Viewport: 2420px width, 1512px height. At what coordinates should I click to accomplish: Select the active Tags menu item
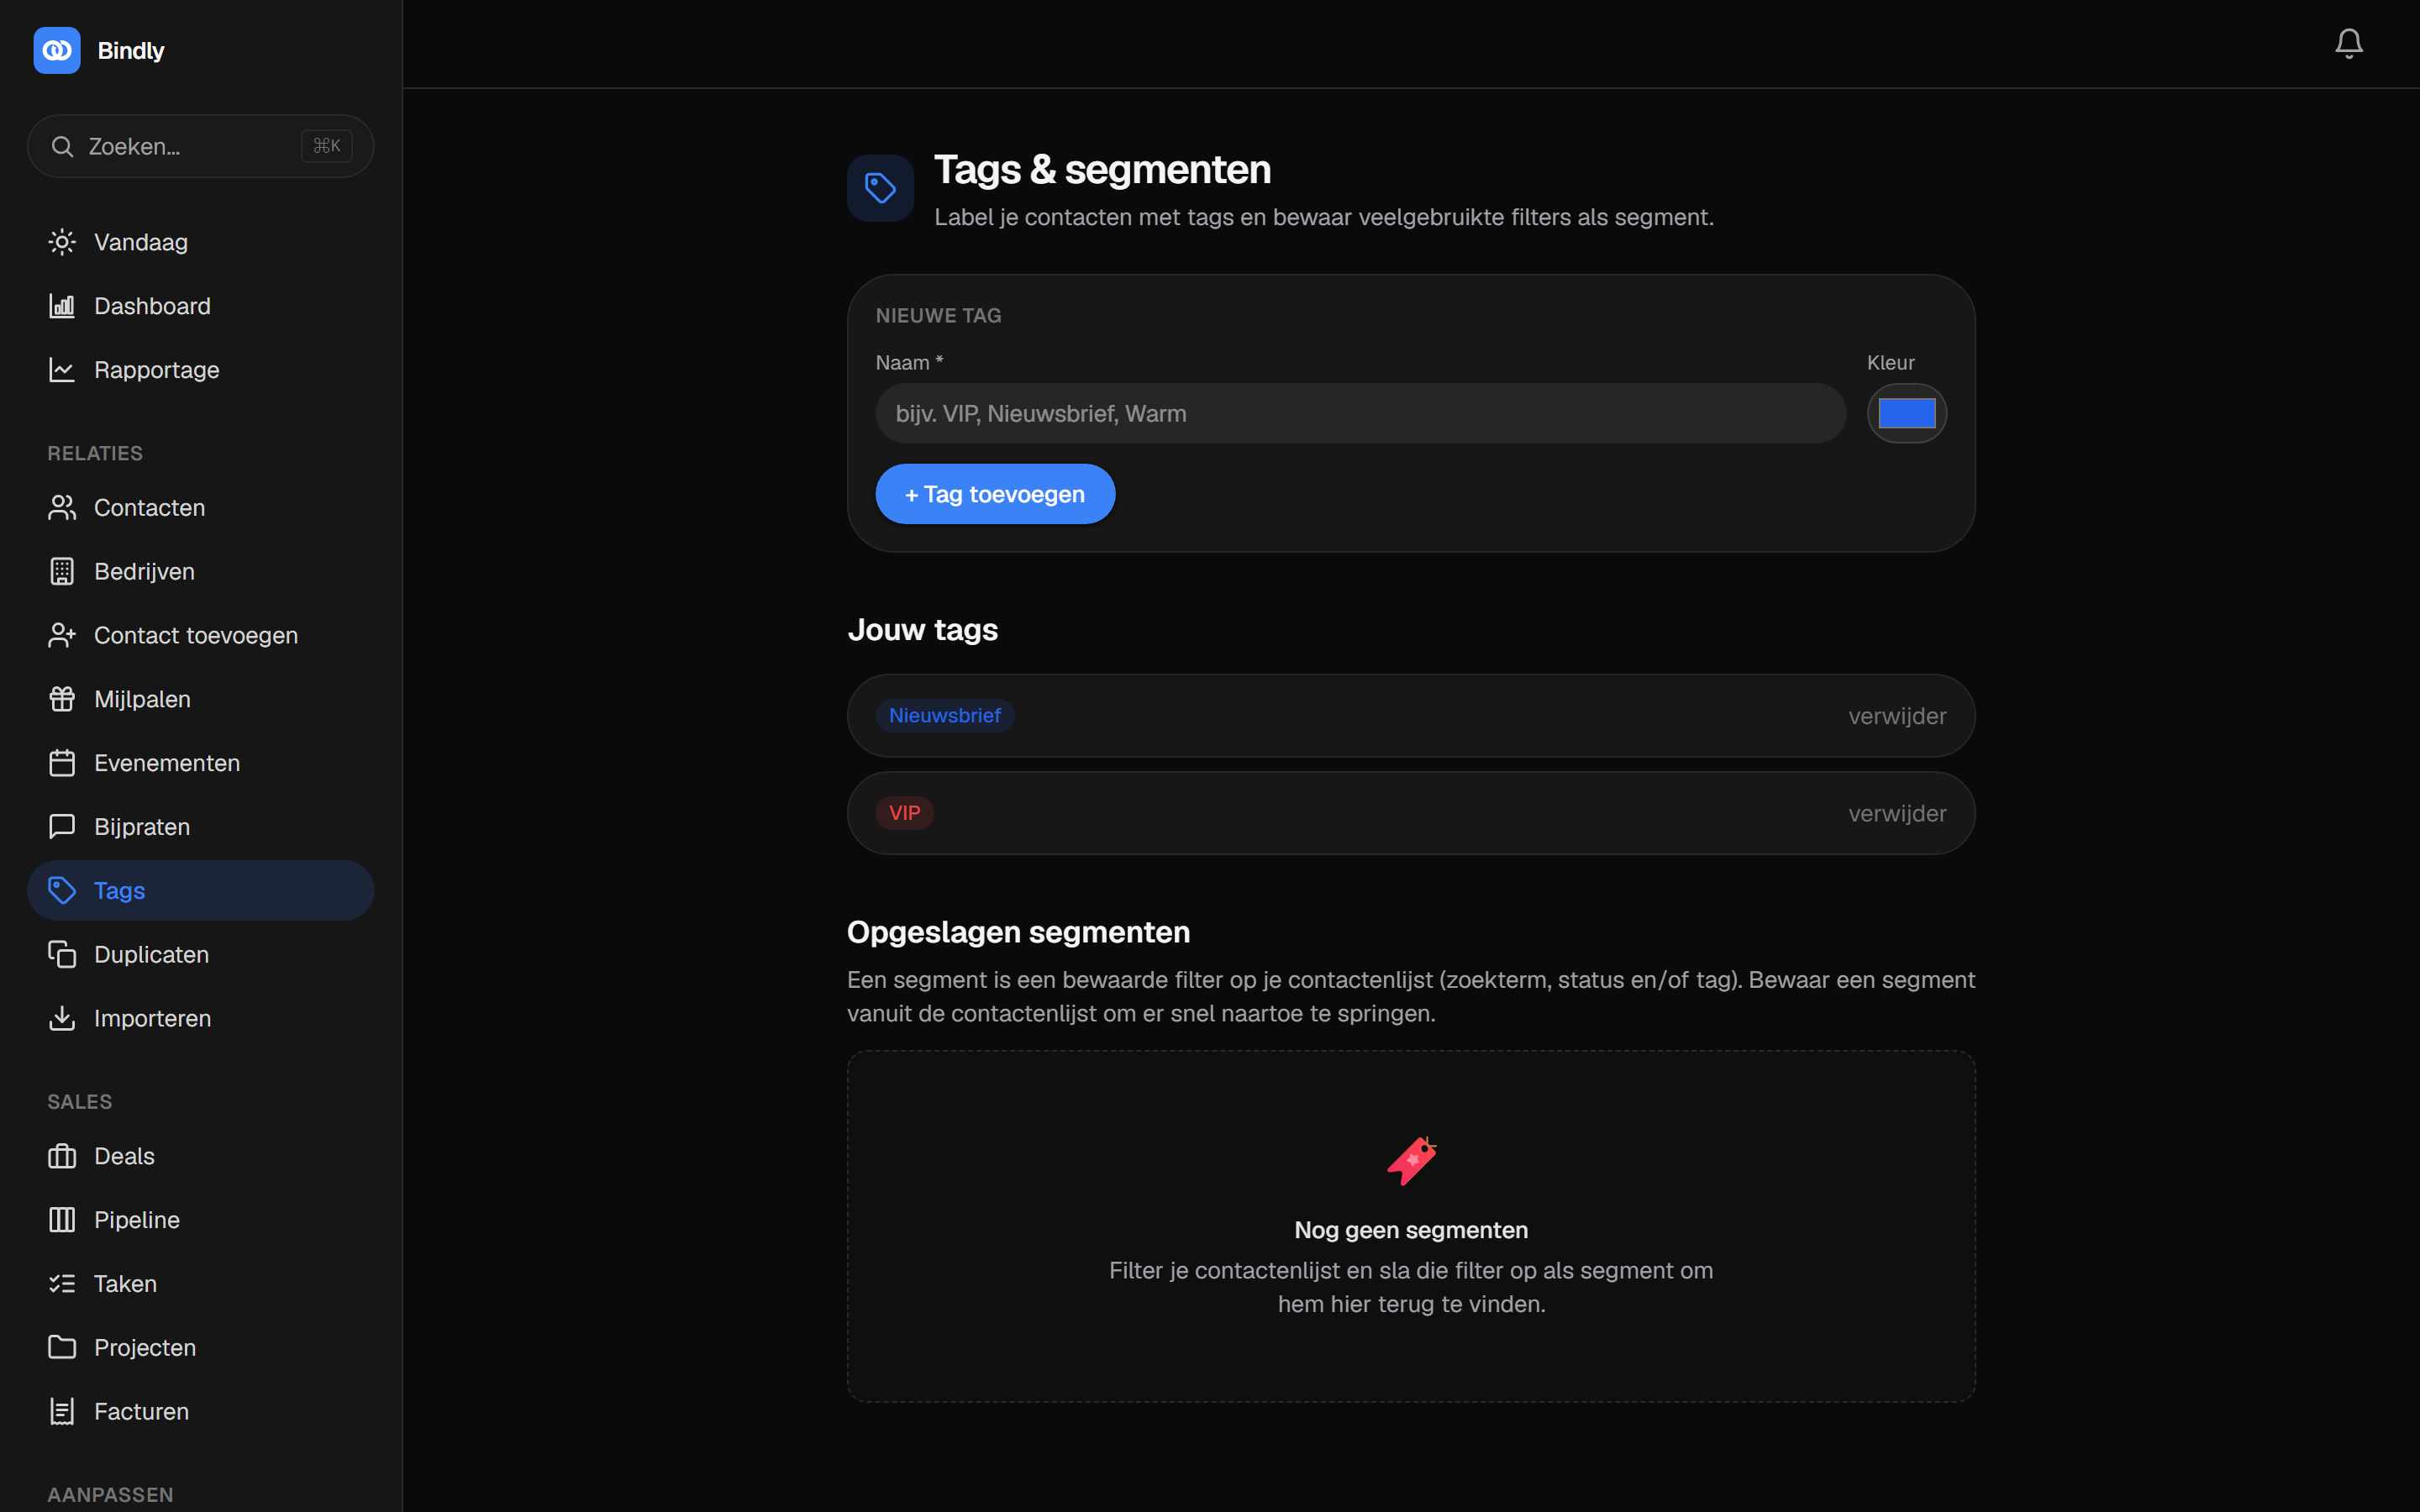pyautogui.click(x=201, y=891)
